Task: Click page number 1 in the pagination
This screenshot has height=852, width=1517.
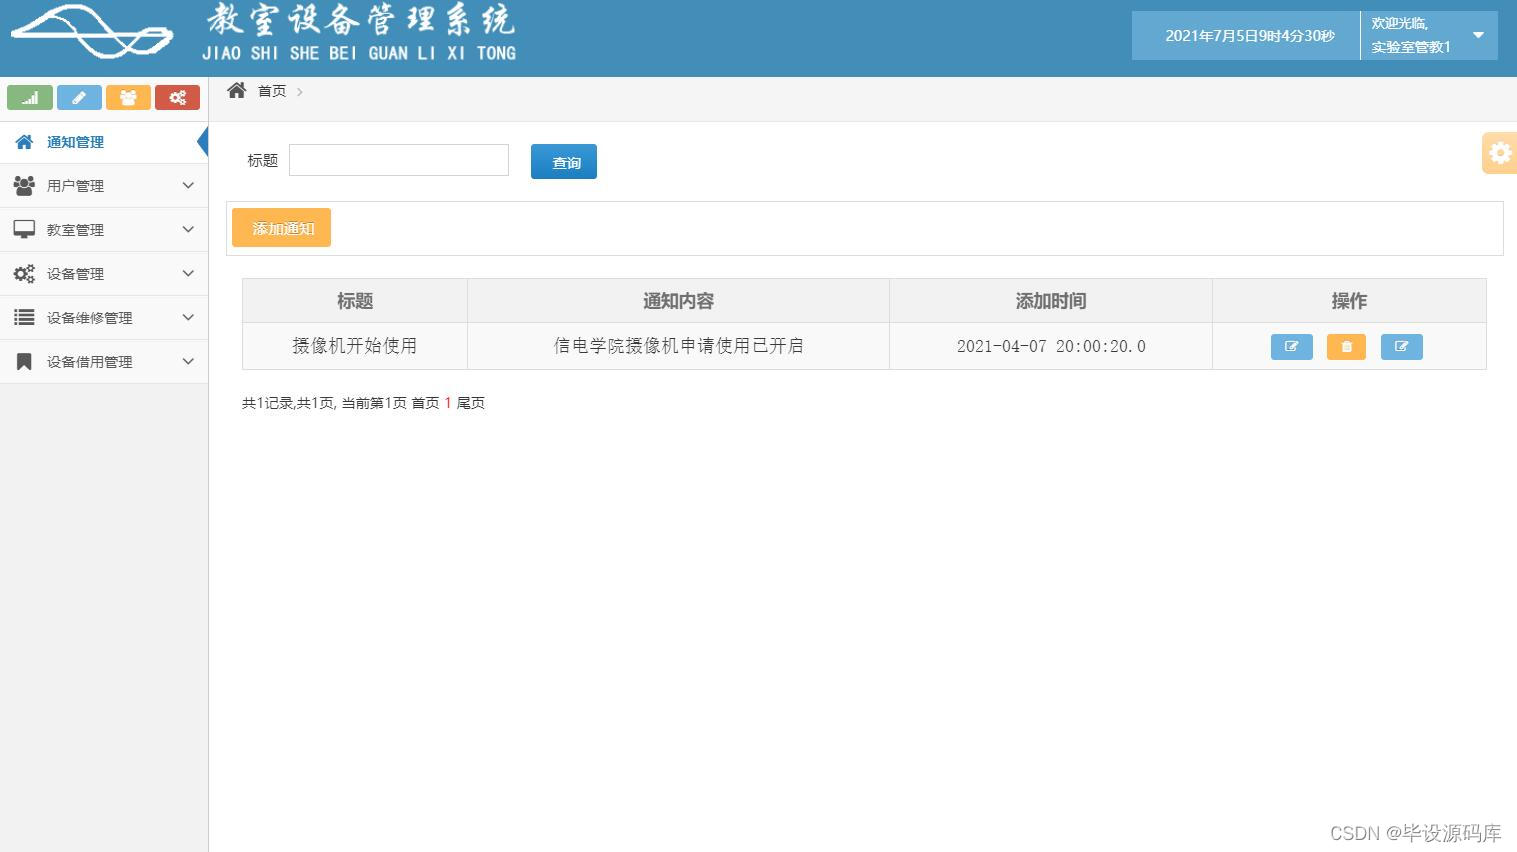Action: coord(448,403)
